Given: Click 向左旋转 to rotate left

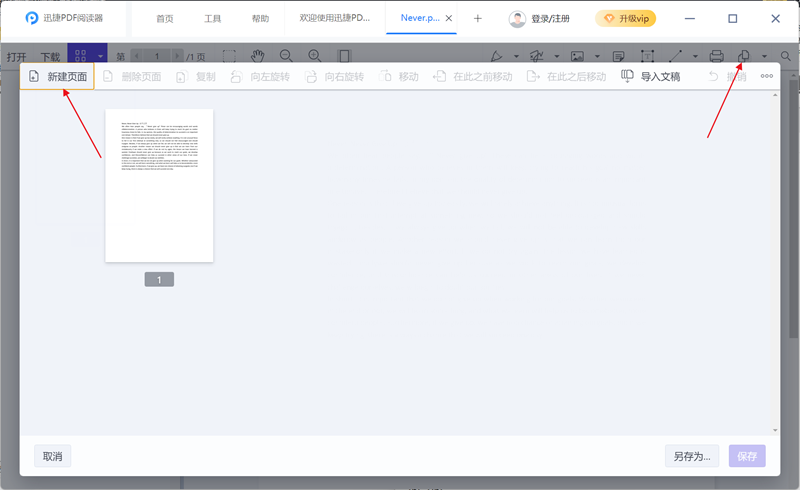Looking at the screenshot, I should point(260,77).
